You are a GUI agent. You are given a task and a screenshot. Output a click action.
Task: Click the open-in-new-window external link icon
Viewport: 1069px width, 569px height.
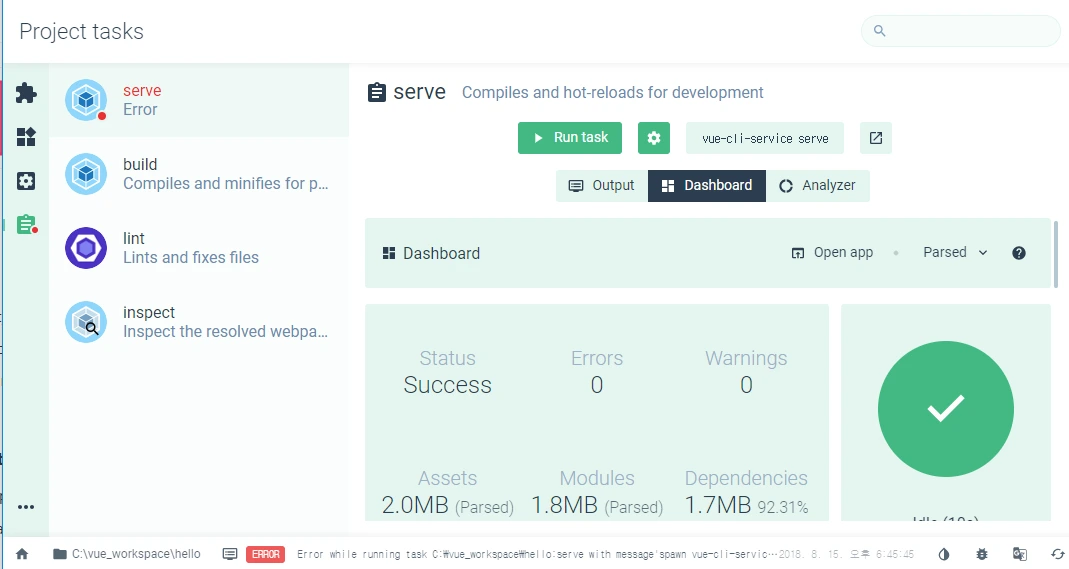click(x=876, y=138)
